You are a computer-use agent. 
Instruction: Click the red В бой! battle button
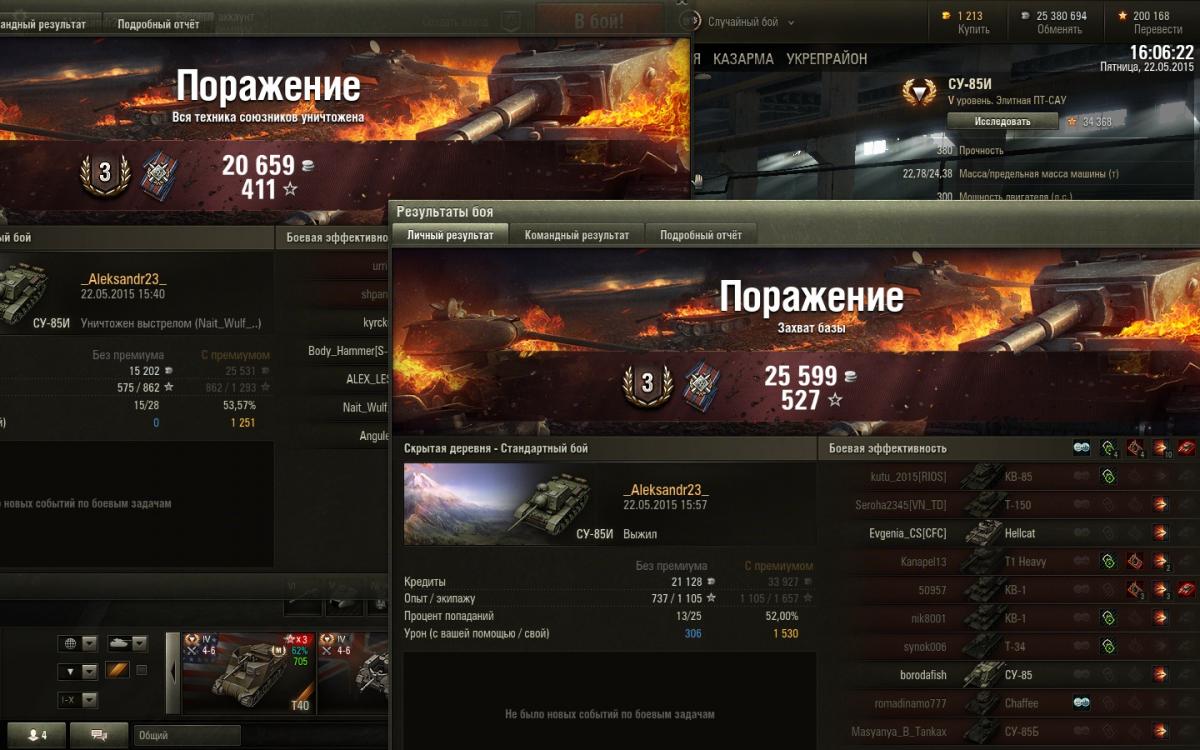[600, 20]
